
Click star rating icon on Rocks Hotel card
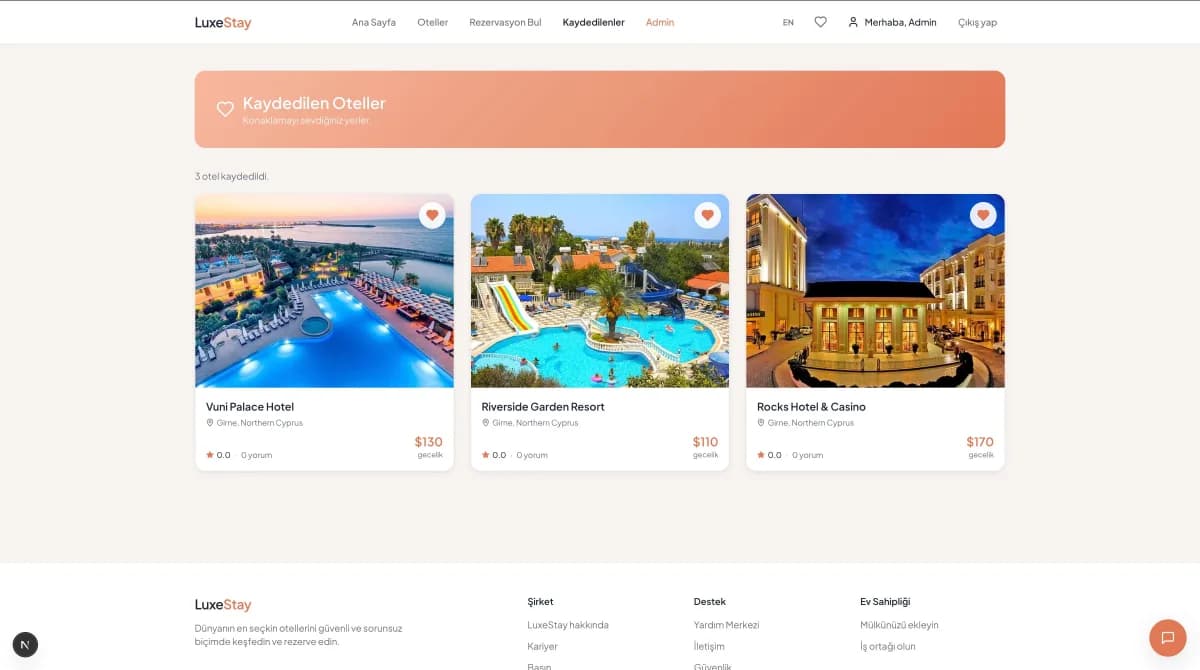point(761,455)
